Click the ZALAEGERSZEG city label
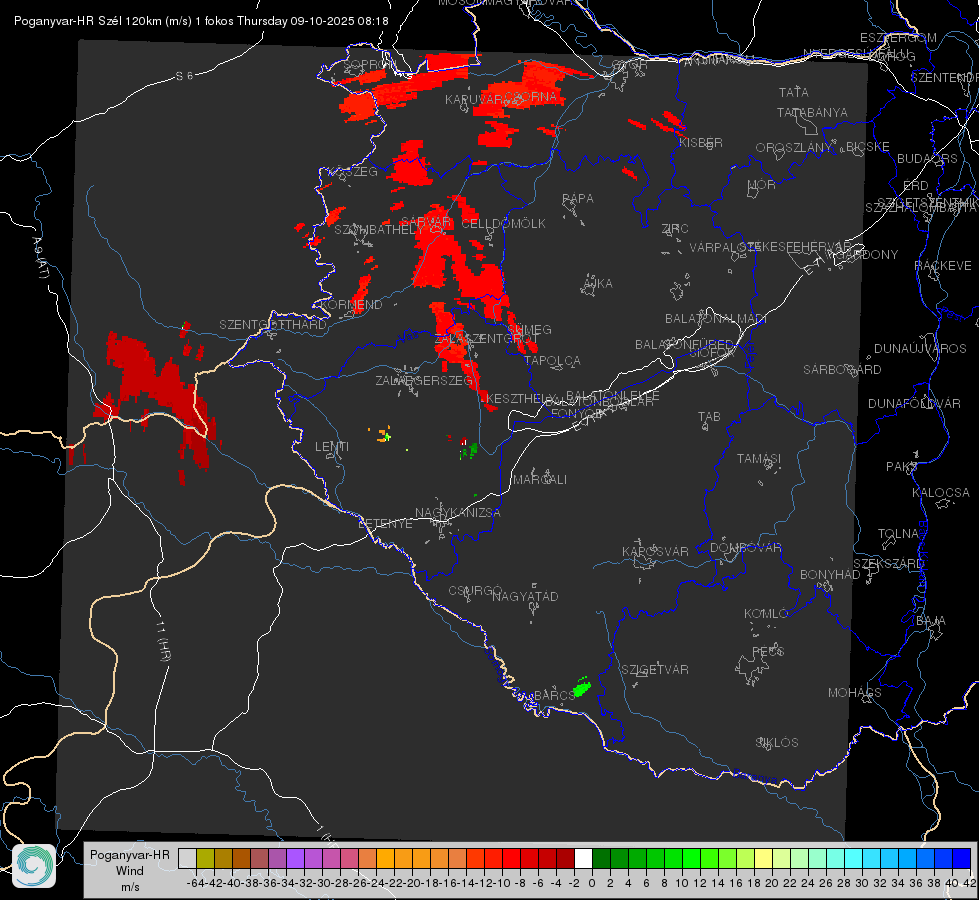Viewport: 979px width, 900px height. 424,380
